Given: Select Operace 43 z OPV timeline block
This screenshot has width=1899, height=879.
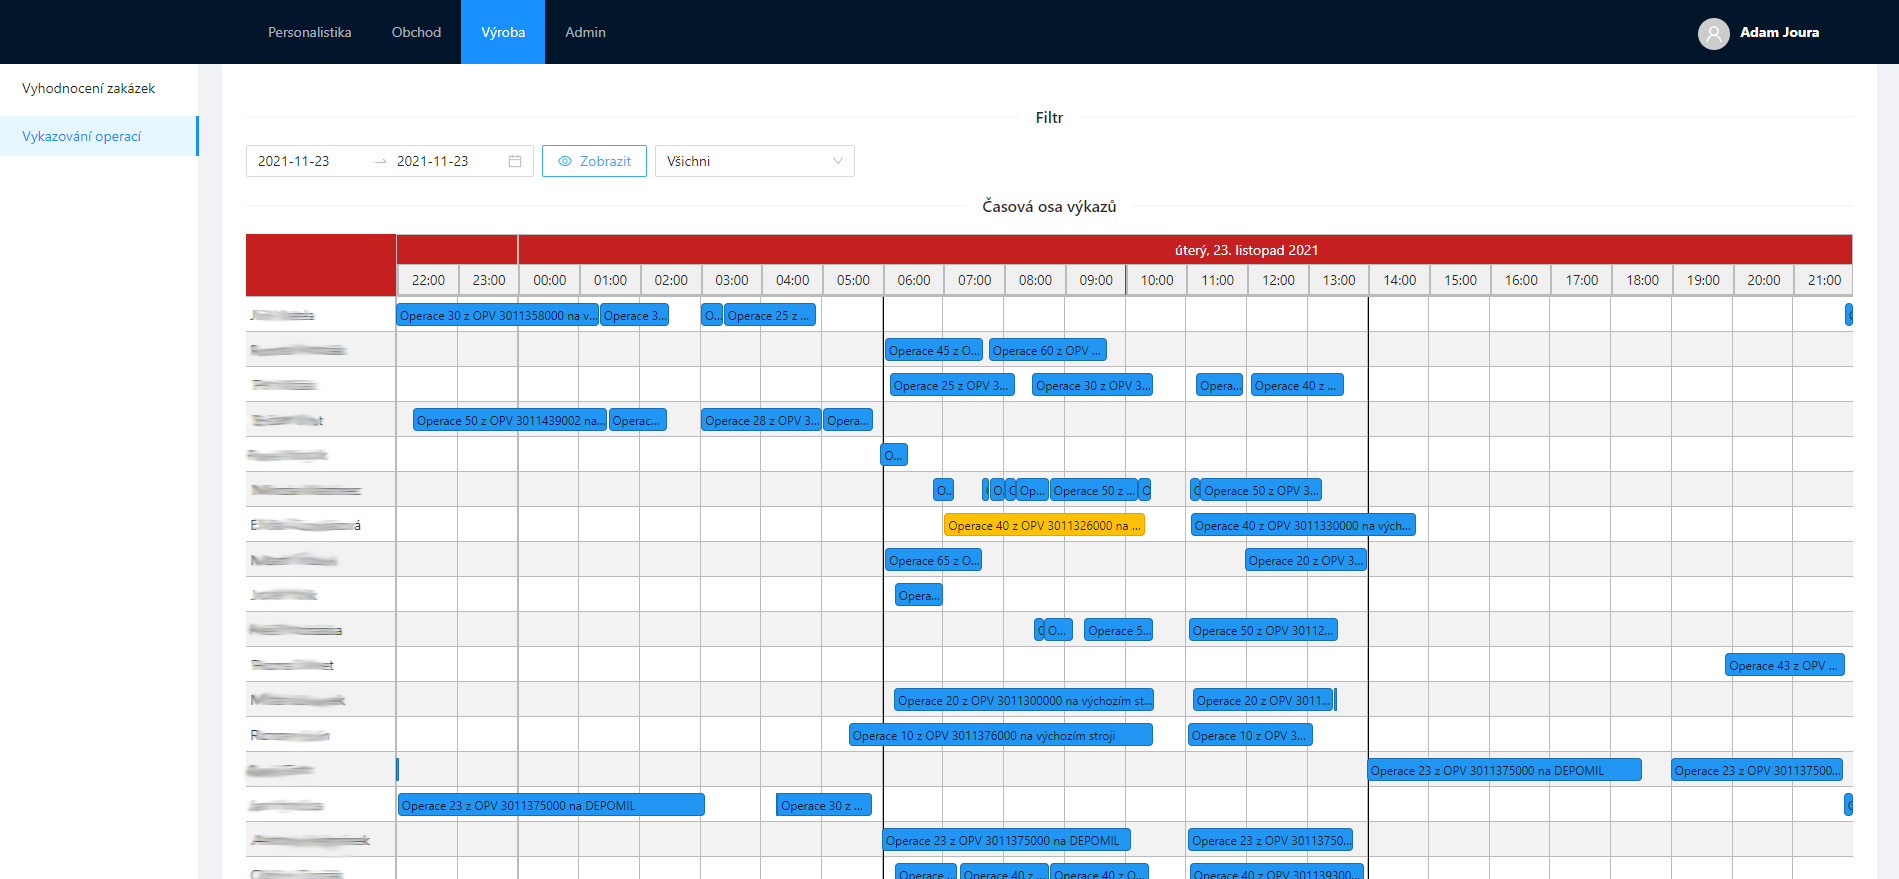Looking at the screenshot, I should pyautogui.click(x=1784, y=665).
